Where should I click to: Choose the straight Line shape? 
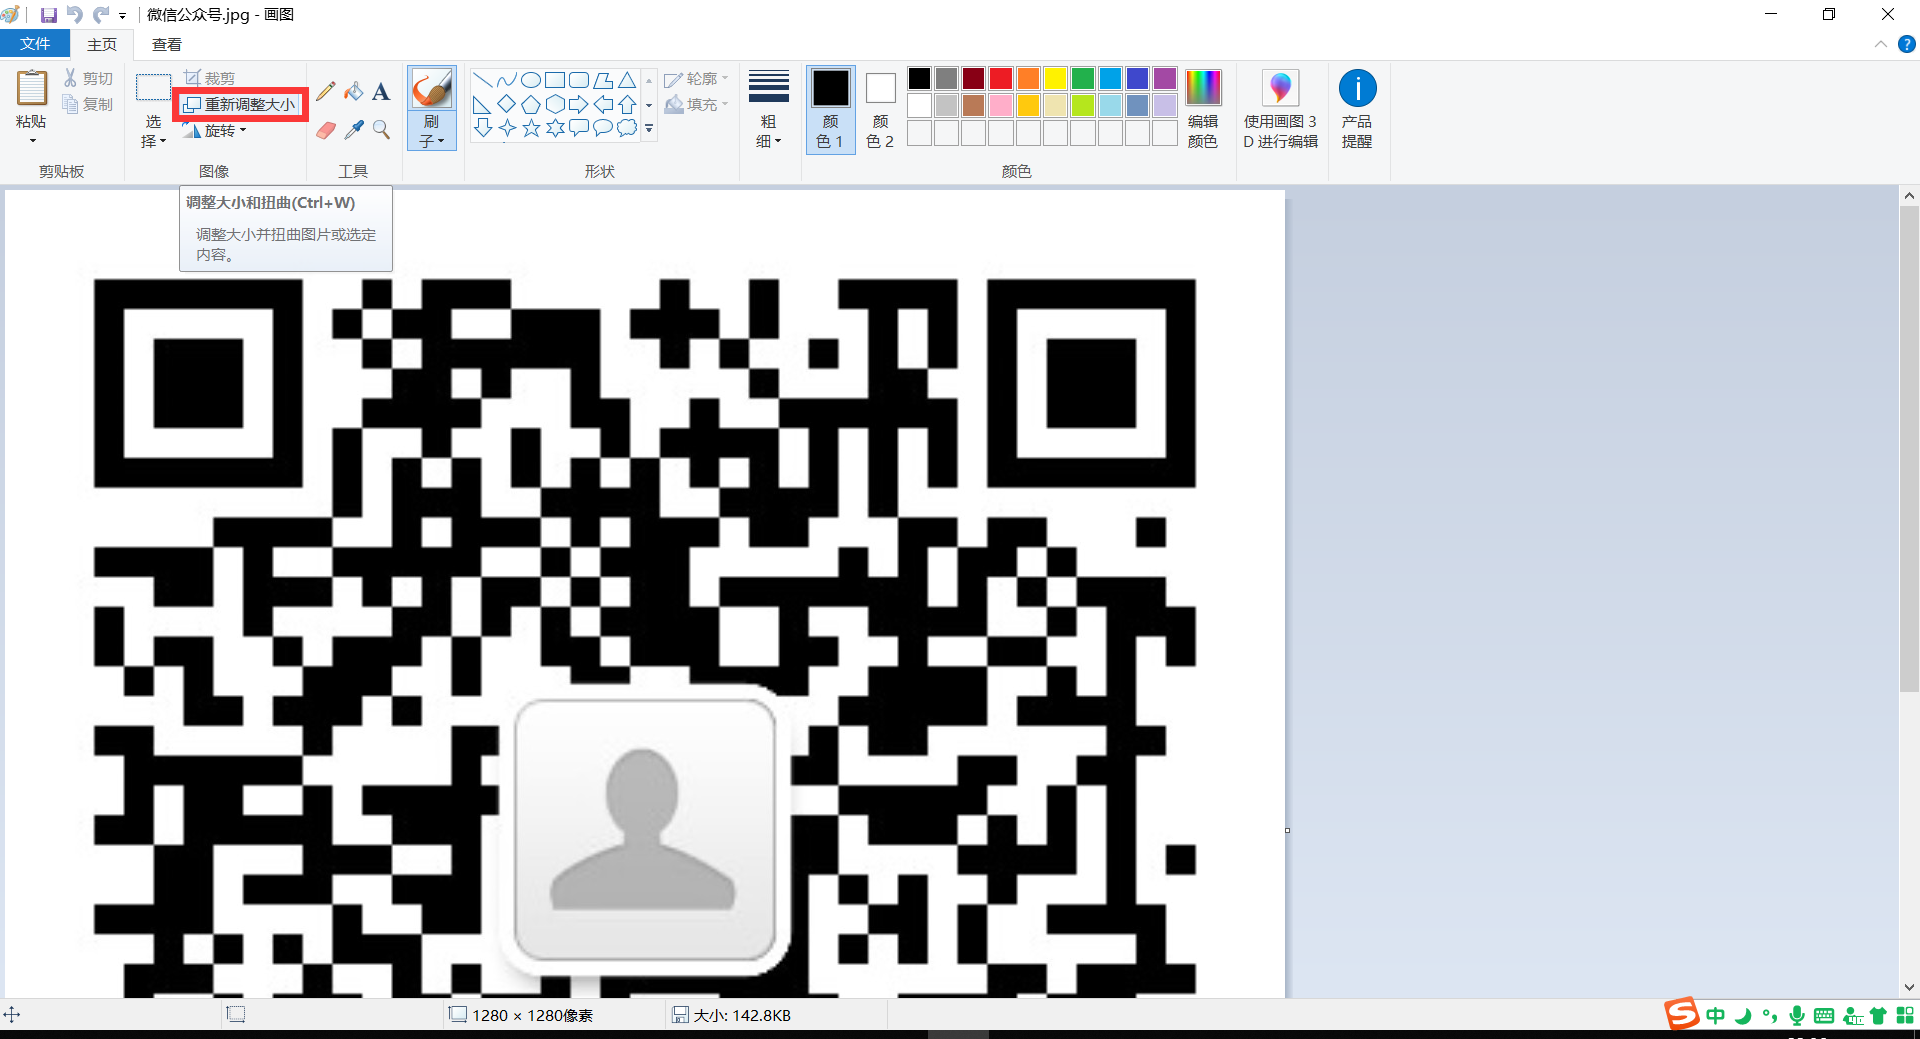point(483,80)
